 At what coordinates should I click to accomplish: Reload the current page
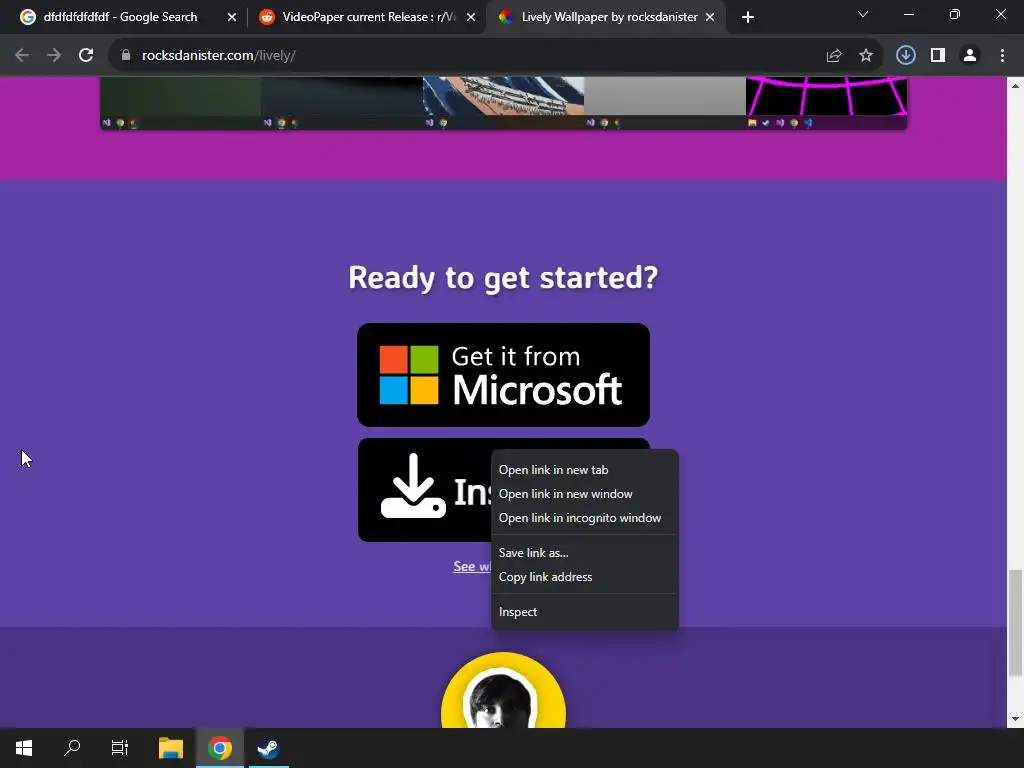click(86, 56)
